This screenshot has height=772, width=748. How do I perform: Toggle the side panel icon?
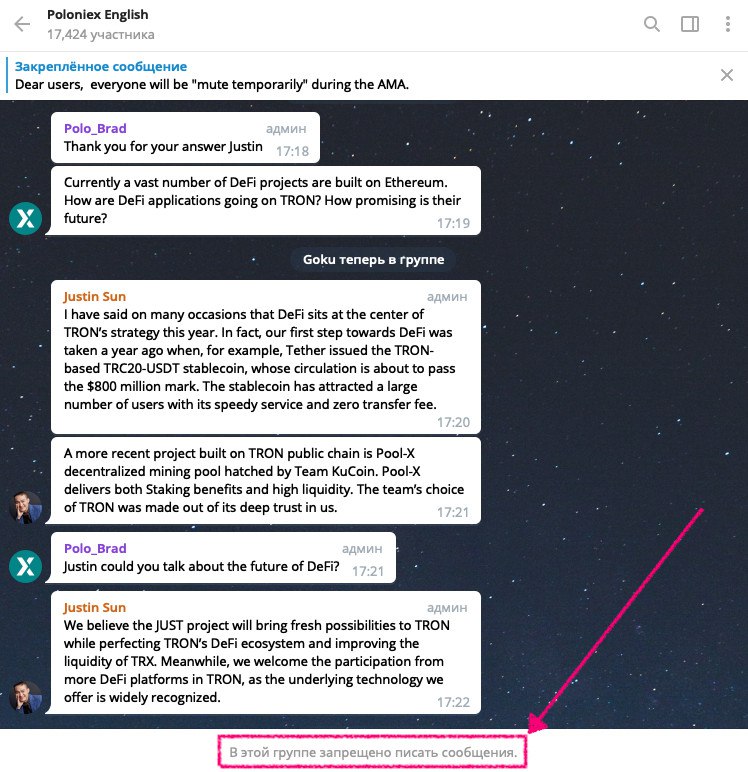coord(689,24)
